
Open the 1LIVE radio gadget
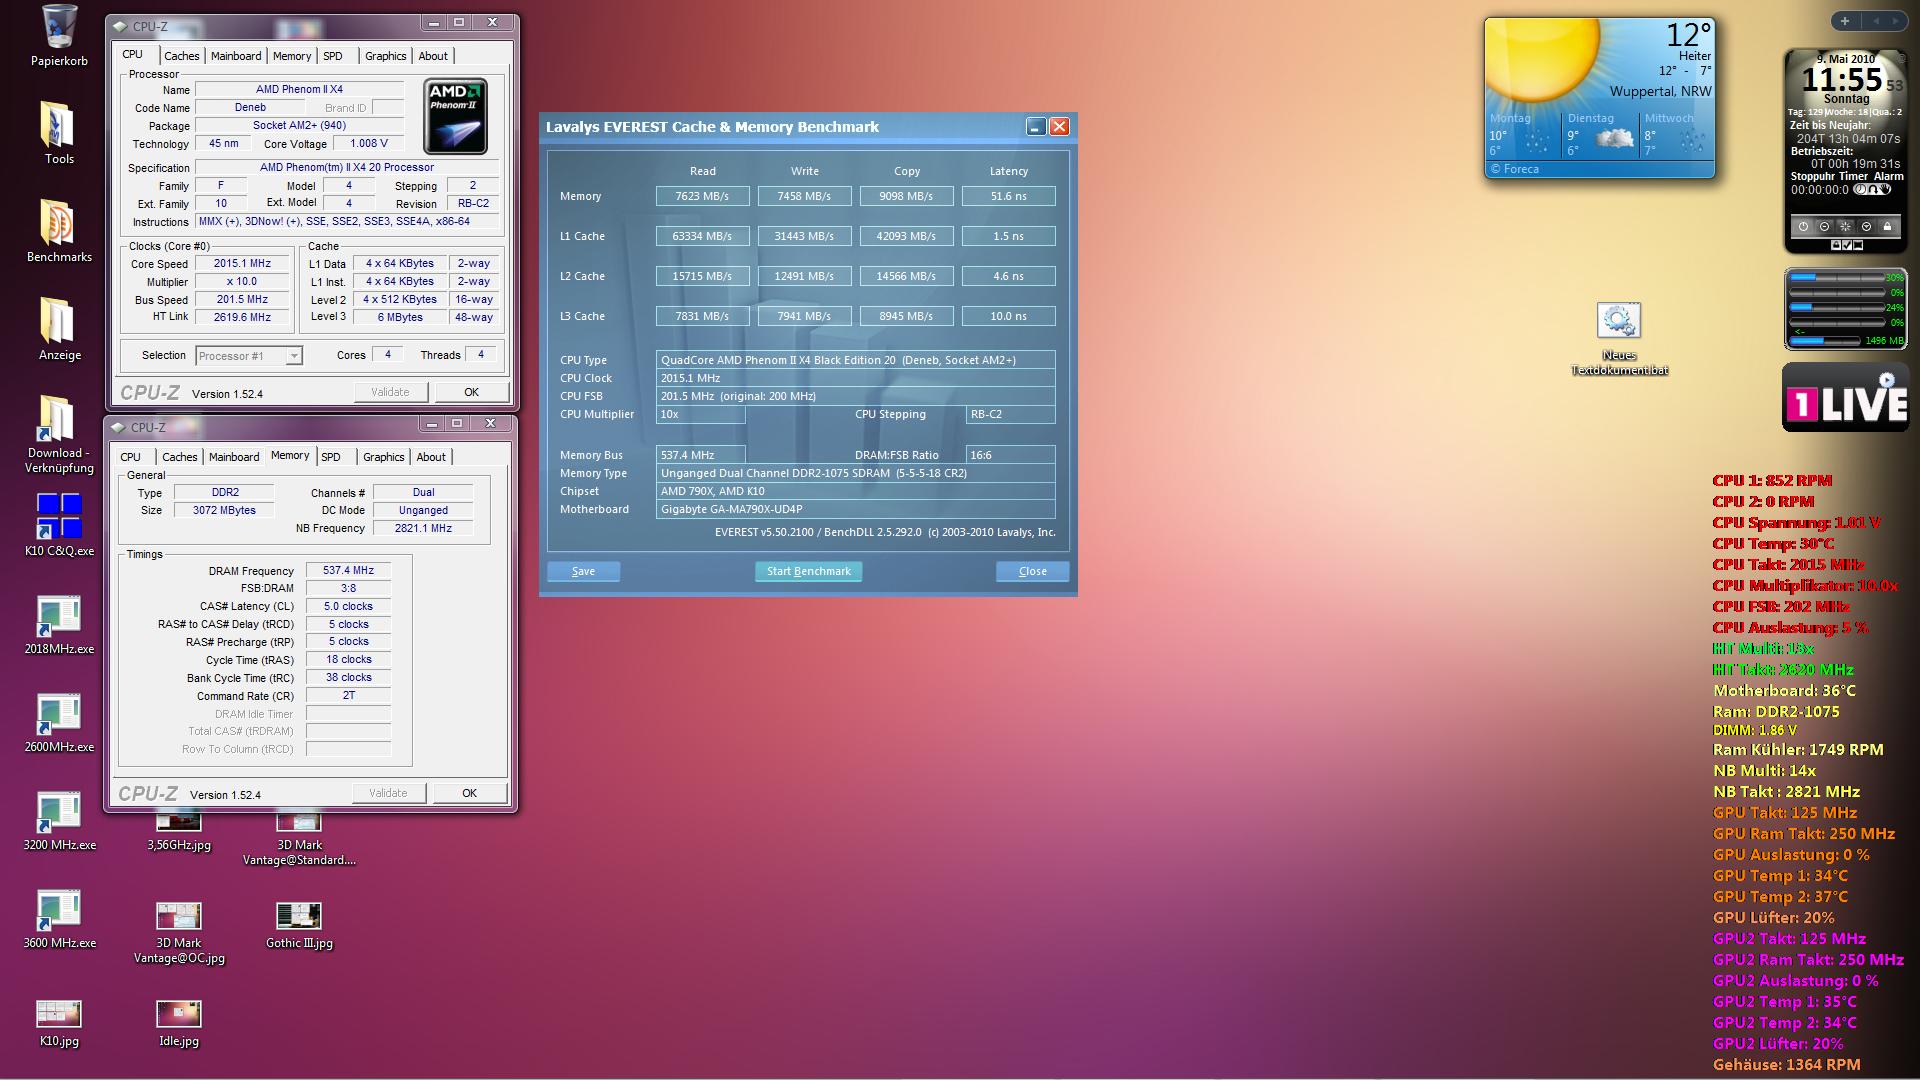click(x=1845, y=398)
